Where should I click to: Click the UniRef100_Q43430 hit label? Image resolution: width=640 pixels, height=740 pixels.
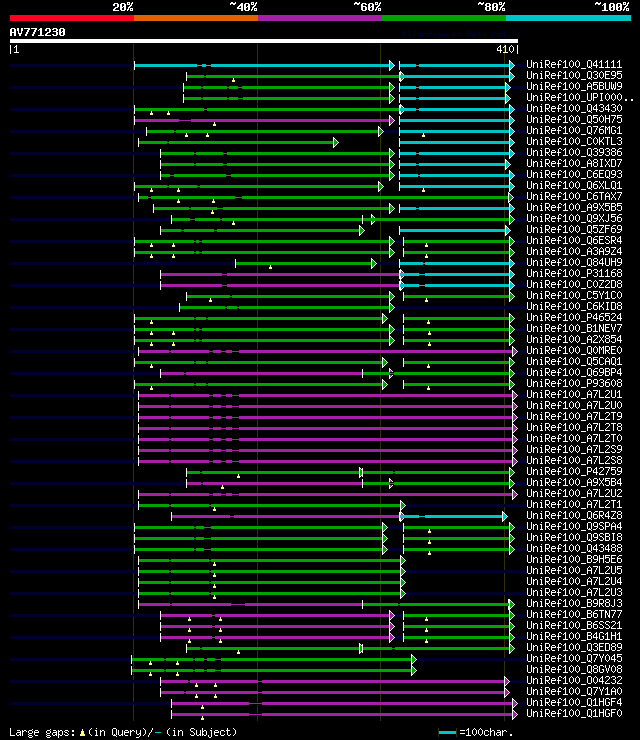(x=574, y=108)
